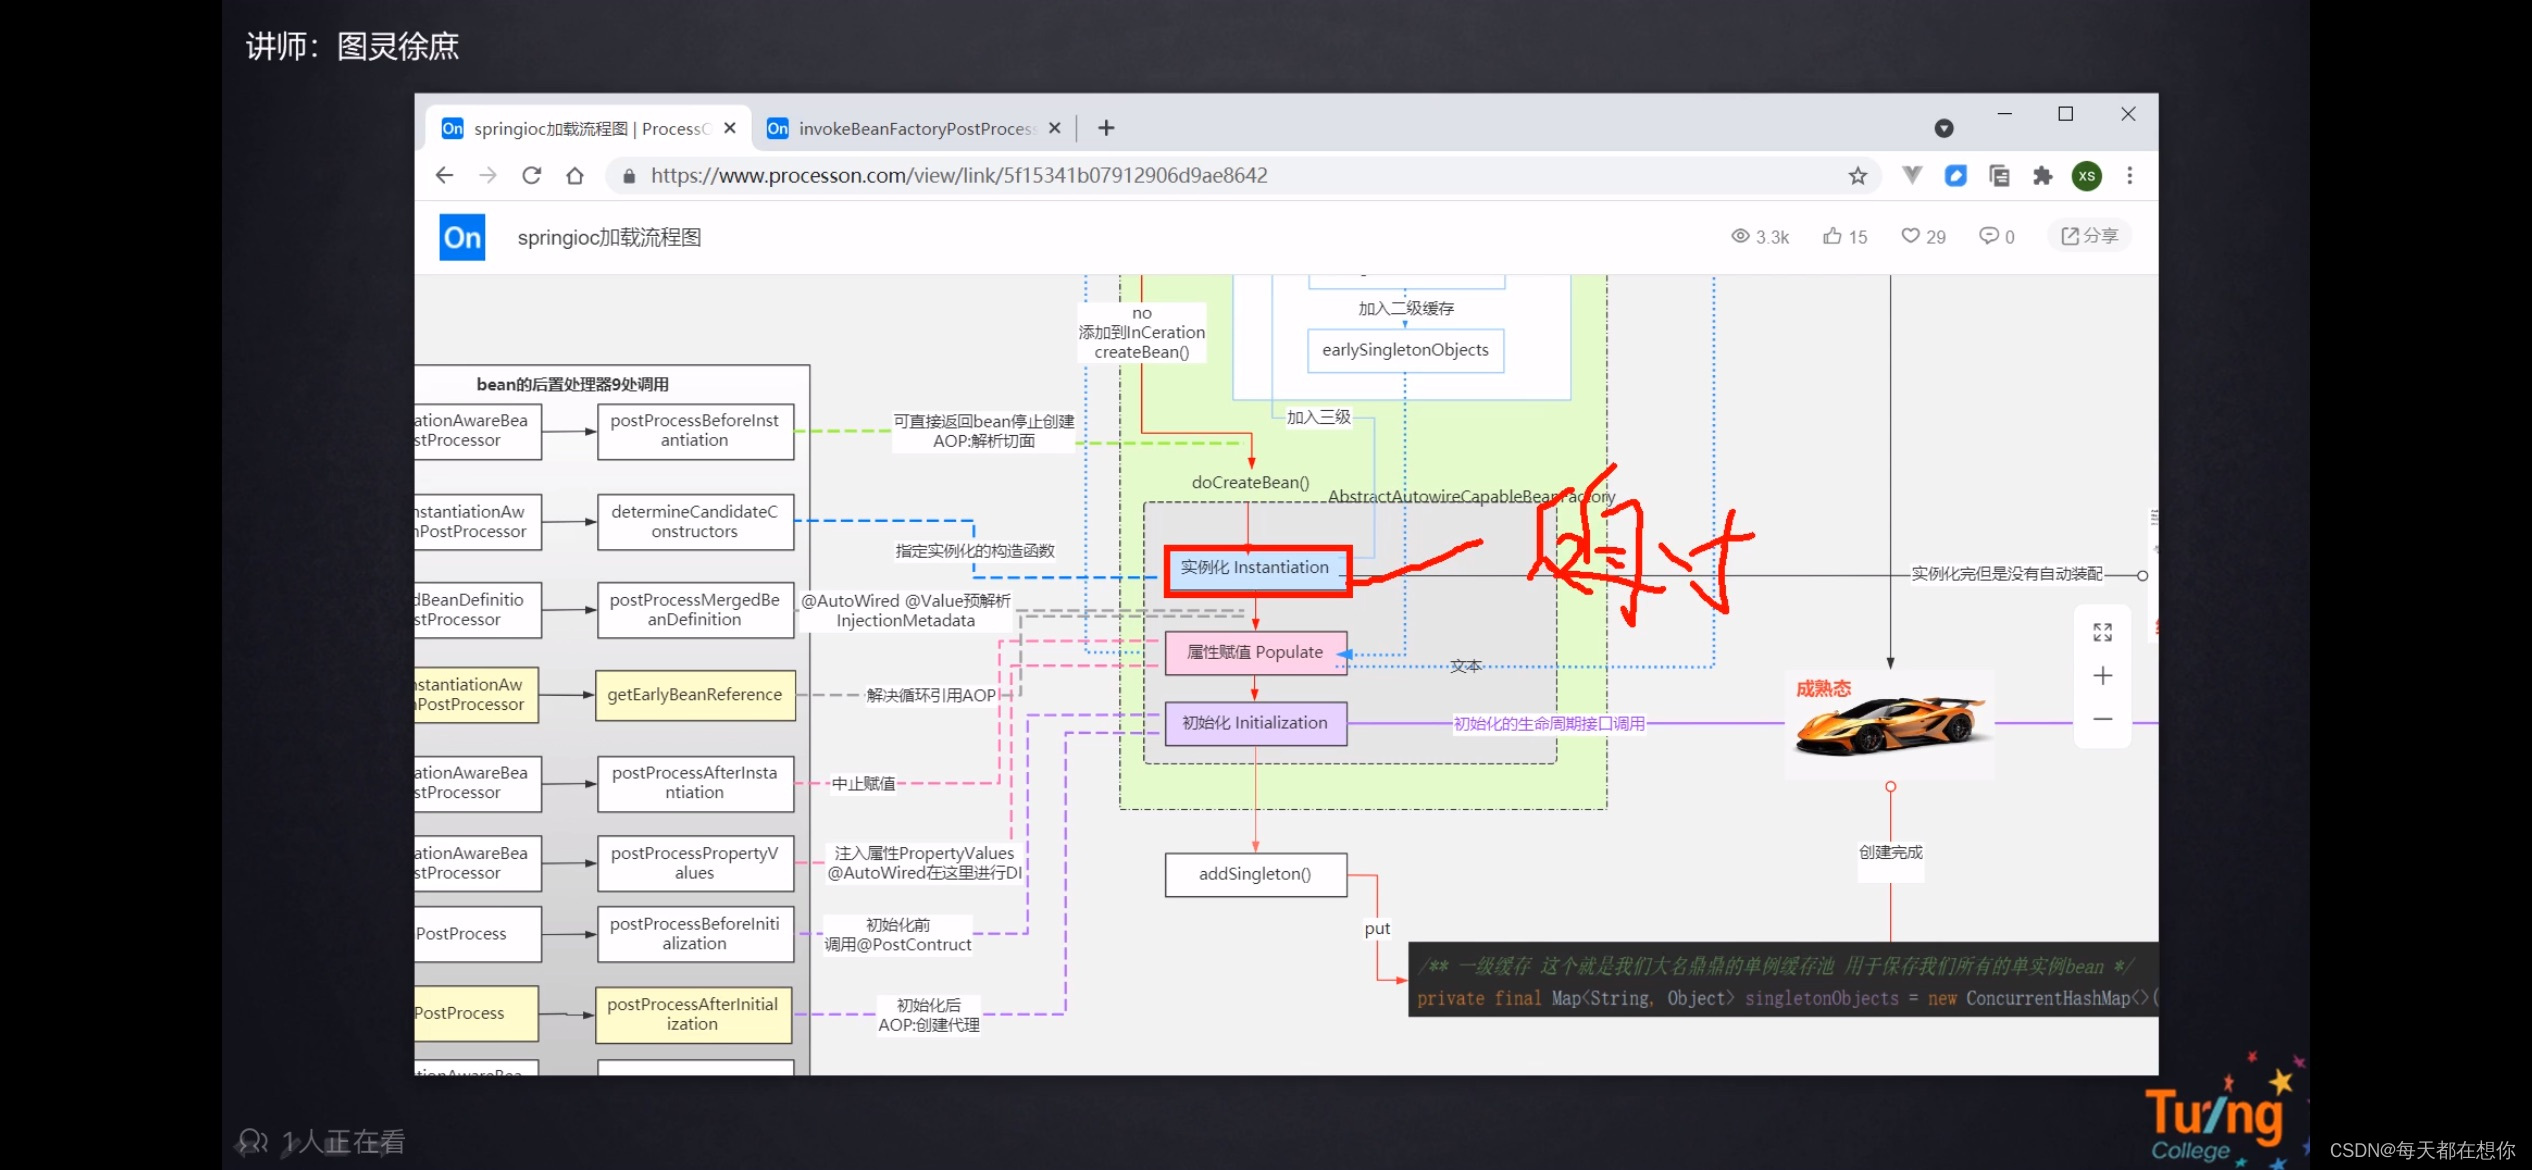The image size is (2532, 1170).
Task: Click the browser profile avatar icon XS
Action: pos(2085,174)
